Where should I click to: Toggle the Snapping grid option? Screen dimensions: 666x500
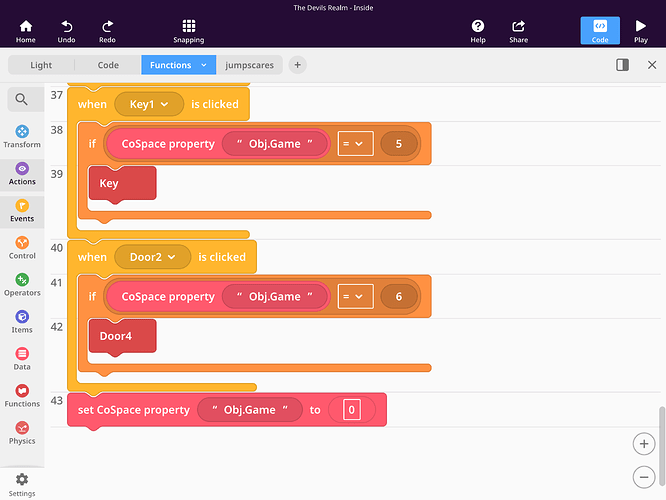[188, 26]
